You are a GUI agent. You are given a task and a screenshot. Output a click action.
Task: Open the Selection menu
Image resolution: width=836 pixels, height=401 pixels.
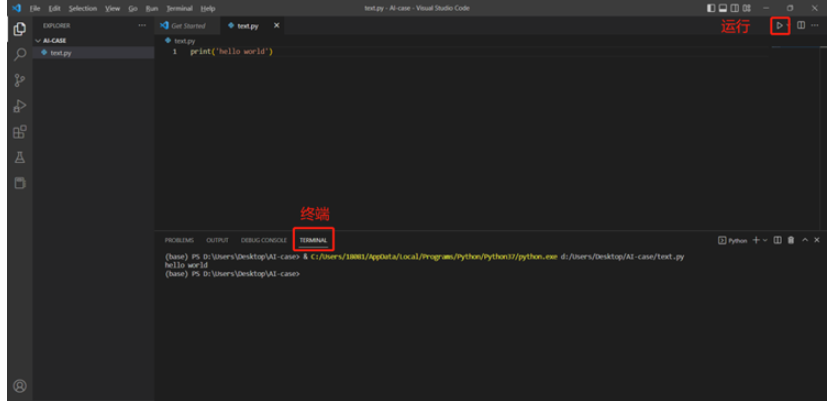click(x=83, y=9)
